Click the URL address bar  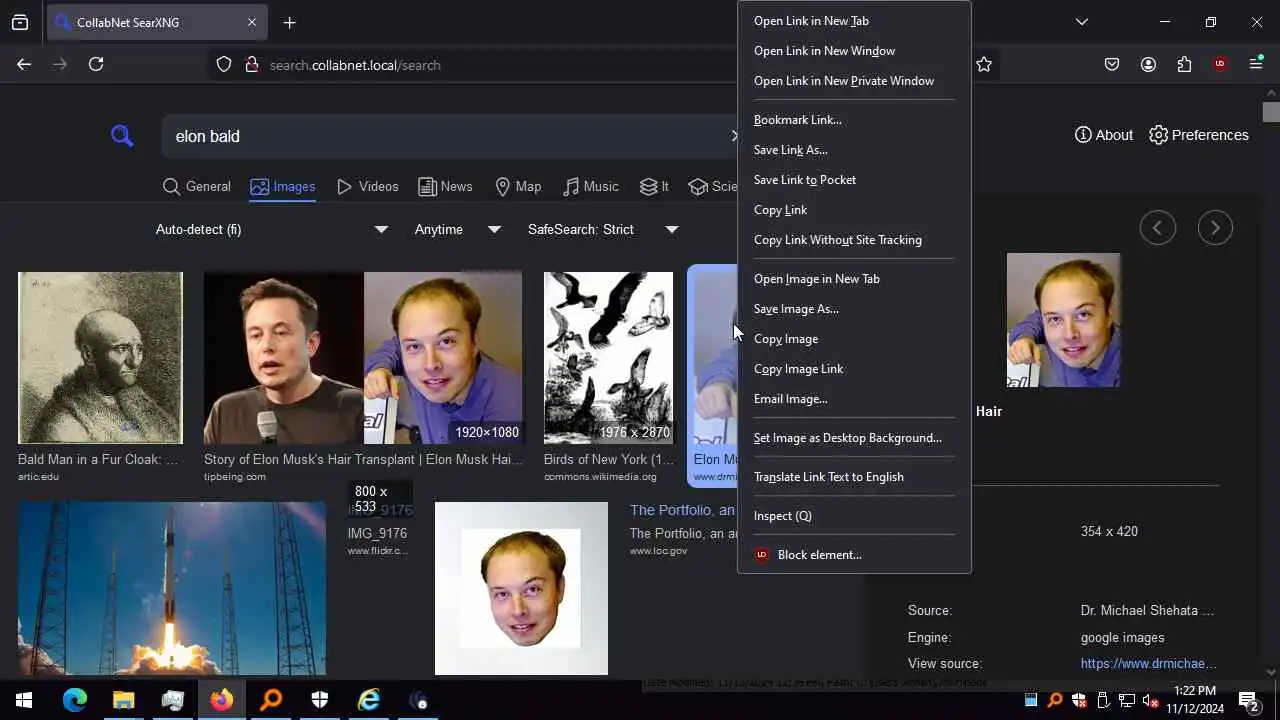click(500, 65)
